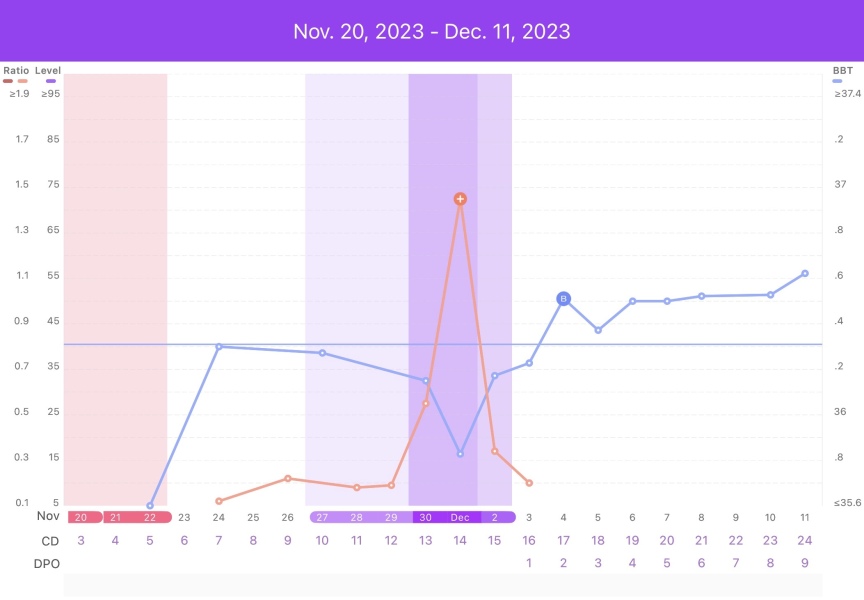Select cycle day 3 label
864x600 pixels.
click(82, 541)
